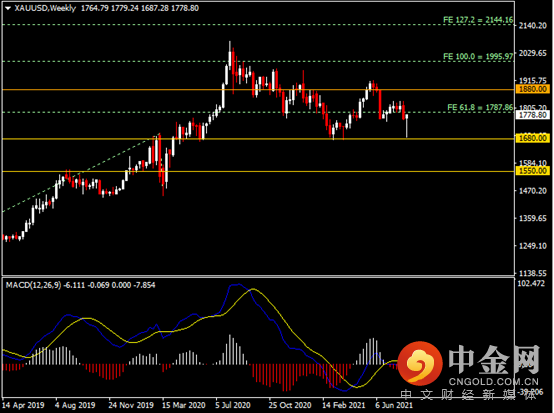Click the yellow 1550.00 price tag
This screenshot has height=413, width=554.
pyautogui.click(x=533, y=171)
